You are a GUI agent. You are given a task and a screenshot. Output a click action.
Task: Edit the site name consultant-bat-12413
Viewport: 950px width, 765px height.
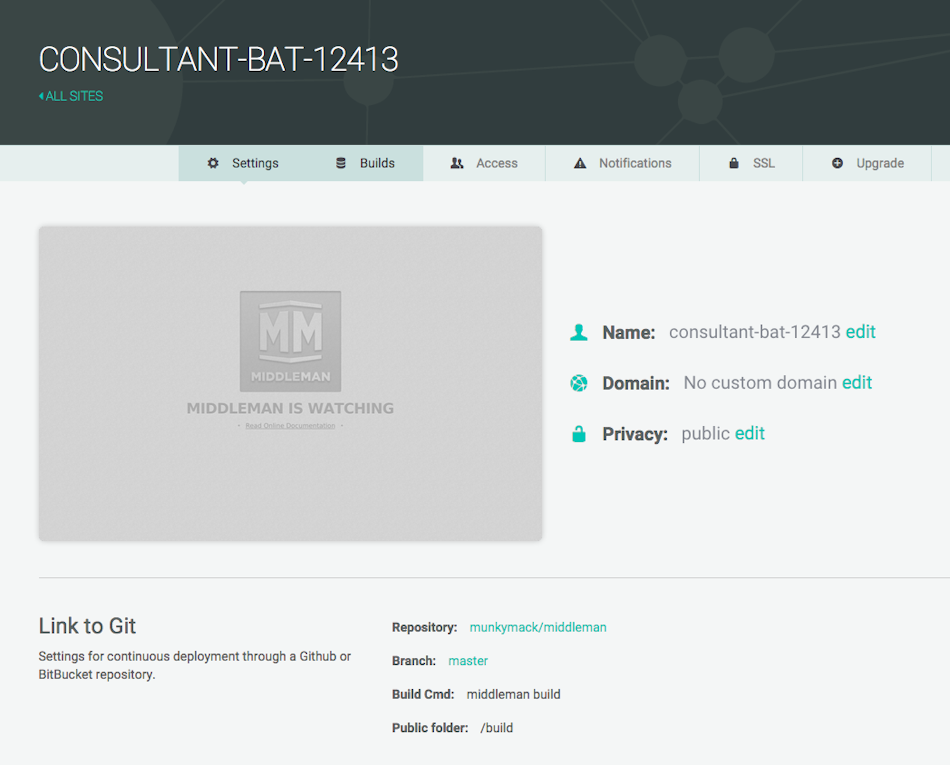click(860, 332)
